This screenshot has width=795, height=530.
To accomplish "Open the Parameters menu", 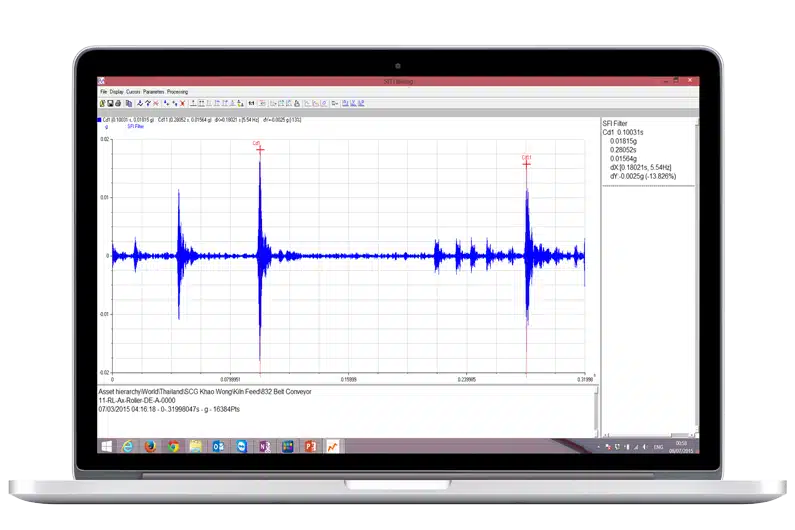I will (x=153, y=92).
